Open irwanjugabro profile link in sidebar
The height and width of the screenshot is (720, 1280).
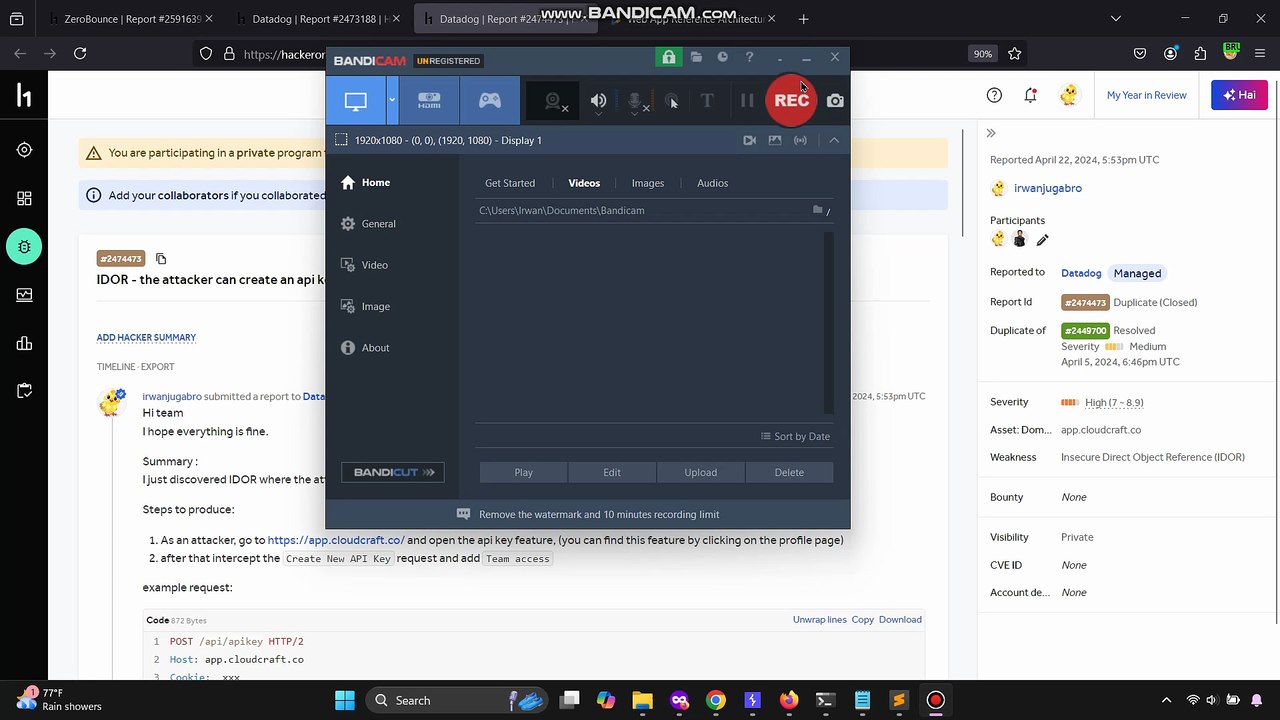(1048, 188)
